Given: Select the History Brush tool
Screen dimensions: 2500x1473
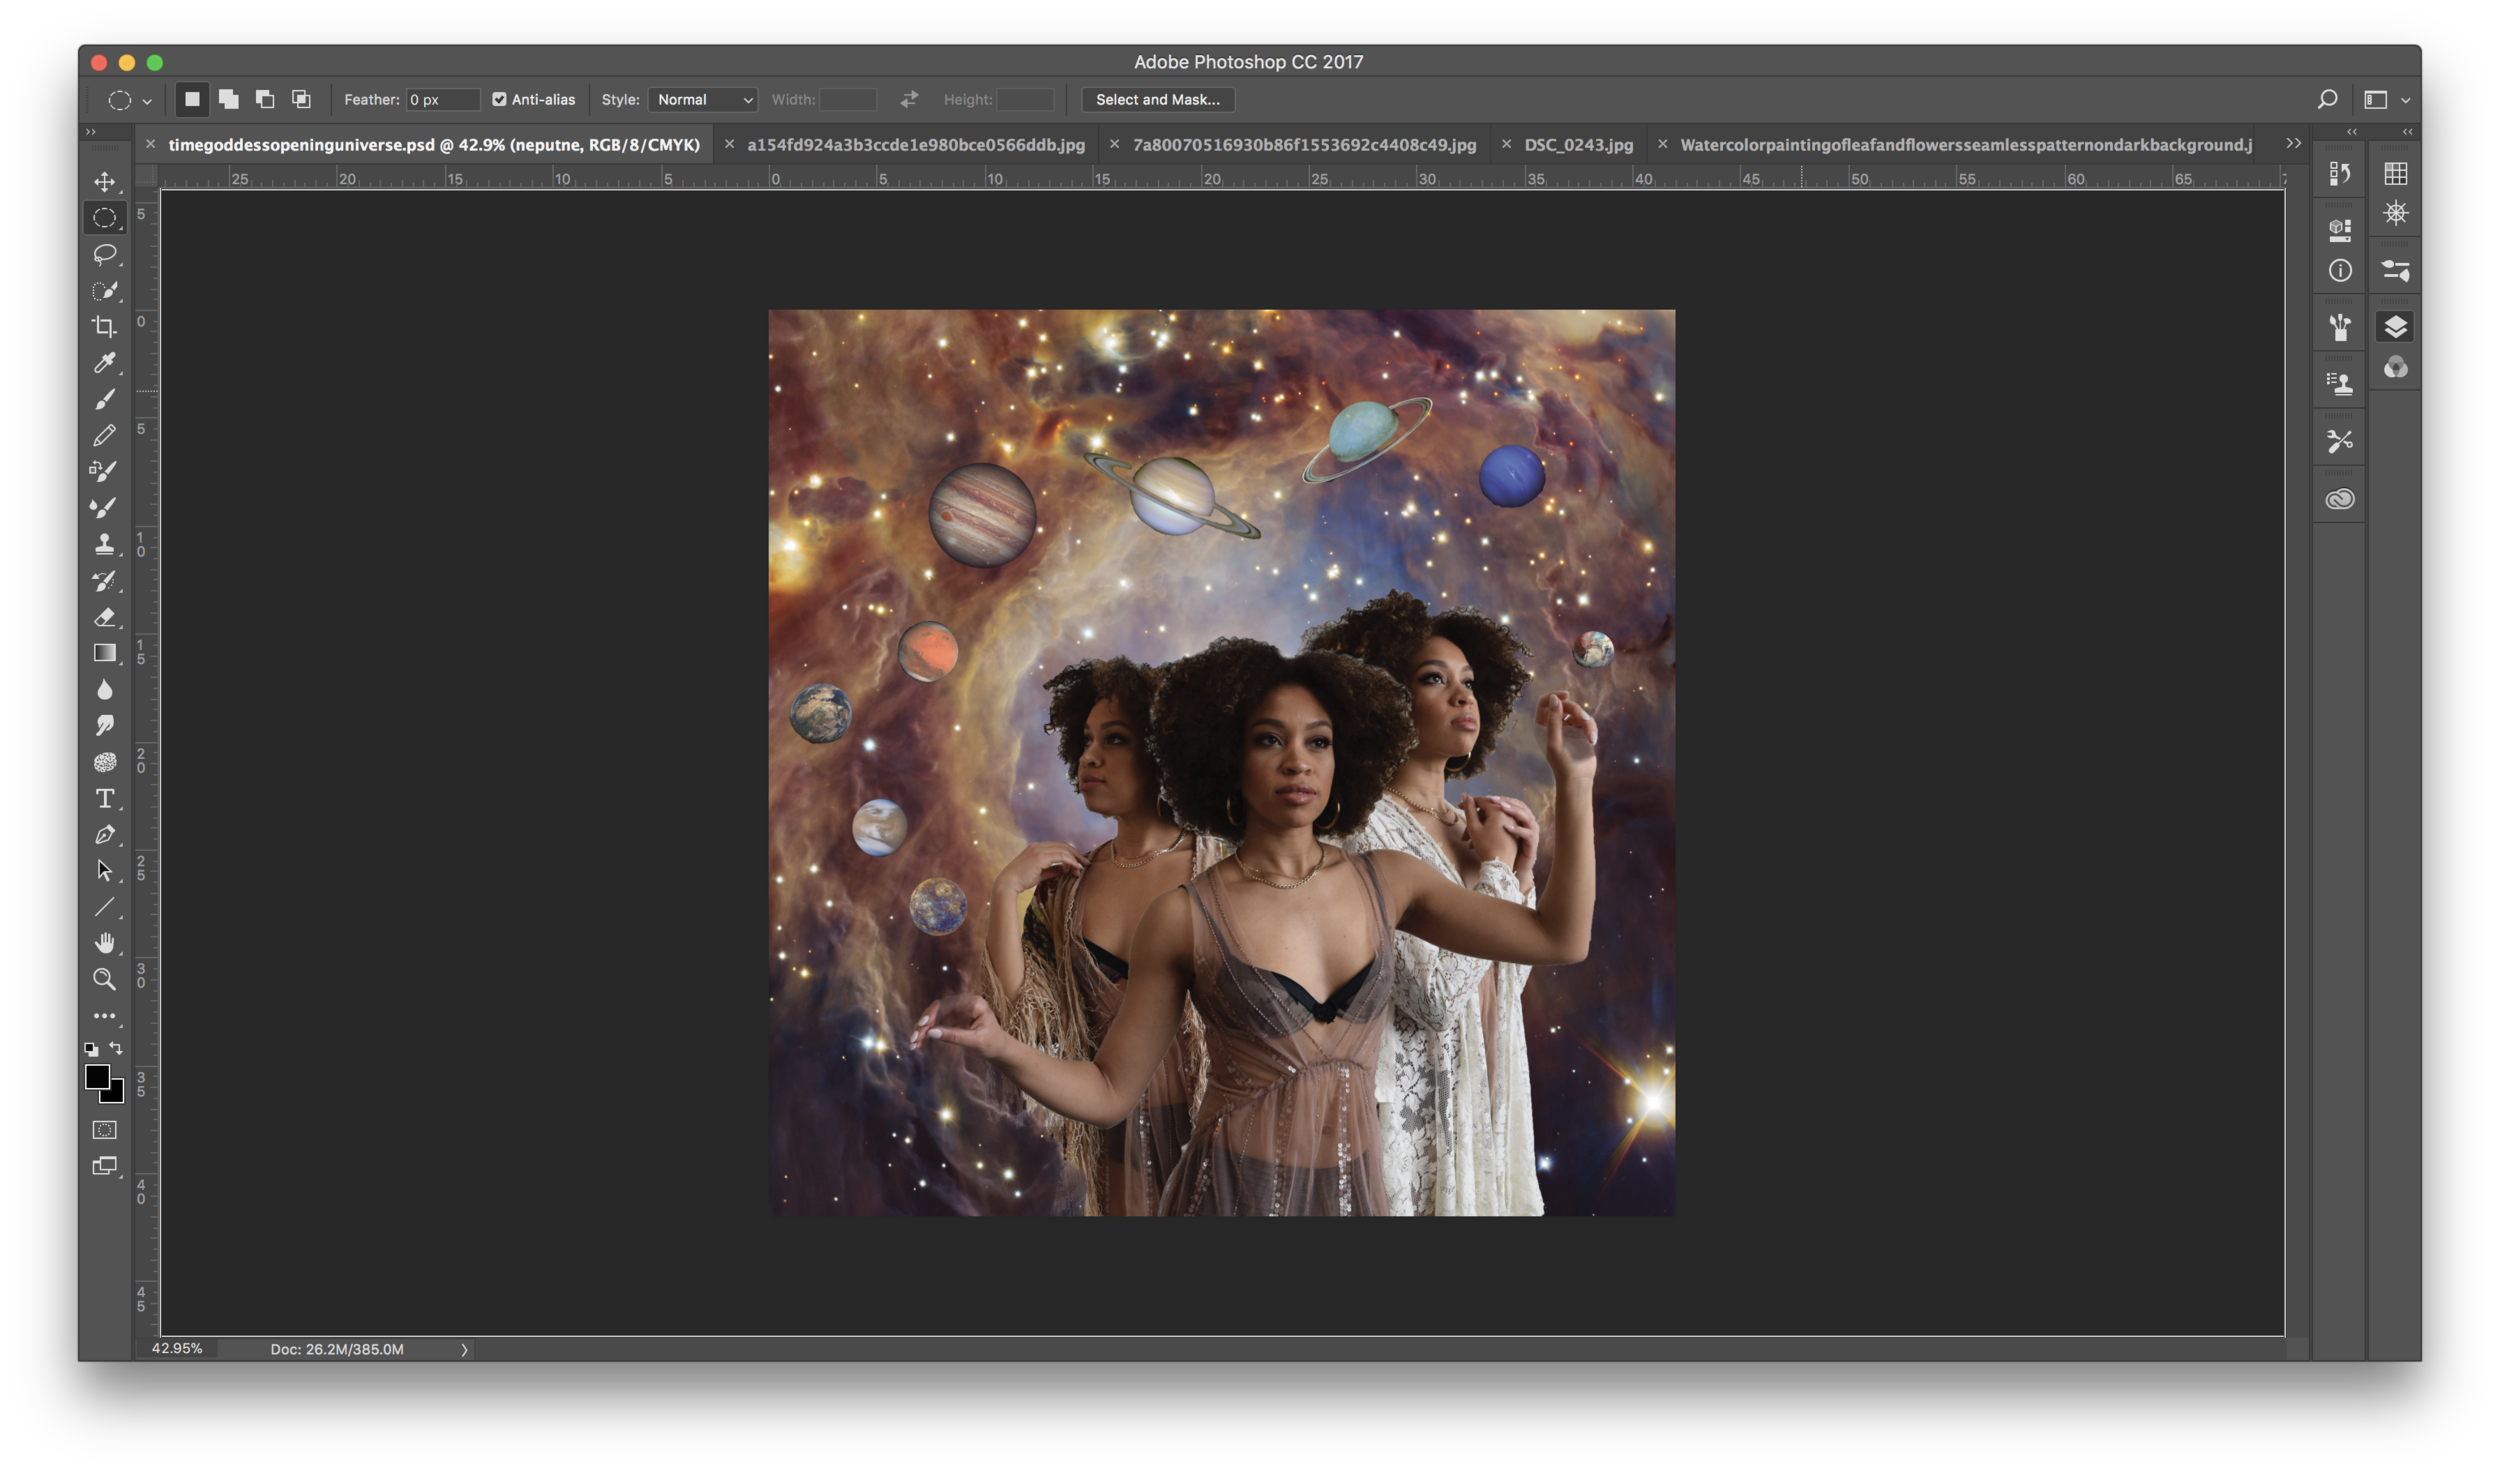Looking at the screenshot, I should [104, 580].
